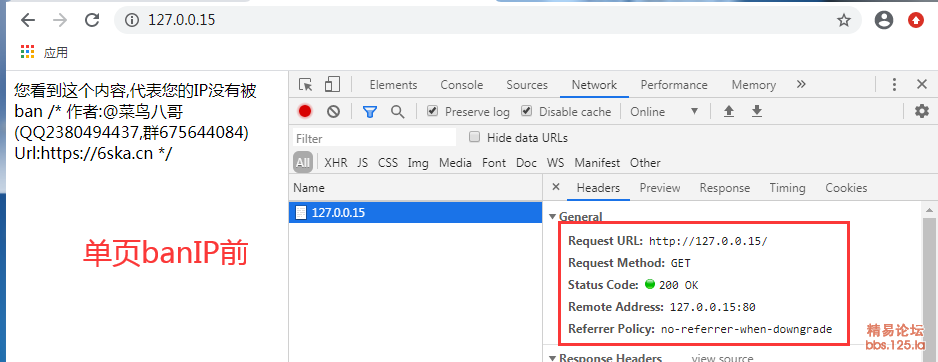Show more DevTools tabs chevron
The height and width of the screenshot is (362, 938).
click(802, 84)
